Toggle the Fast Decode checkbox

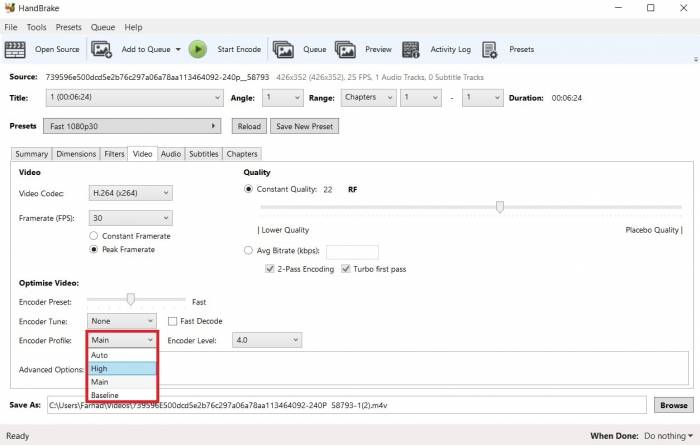click(173, 321)
